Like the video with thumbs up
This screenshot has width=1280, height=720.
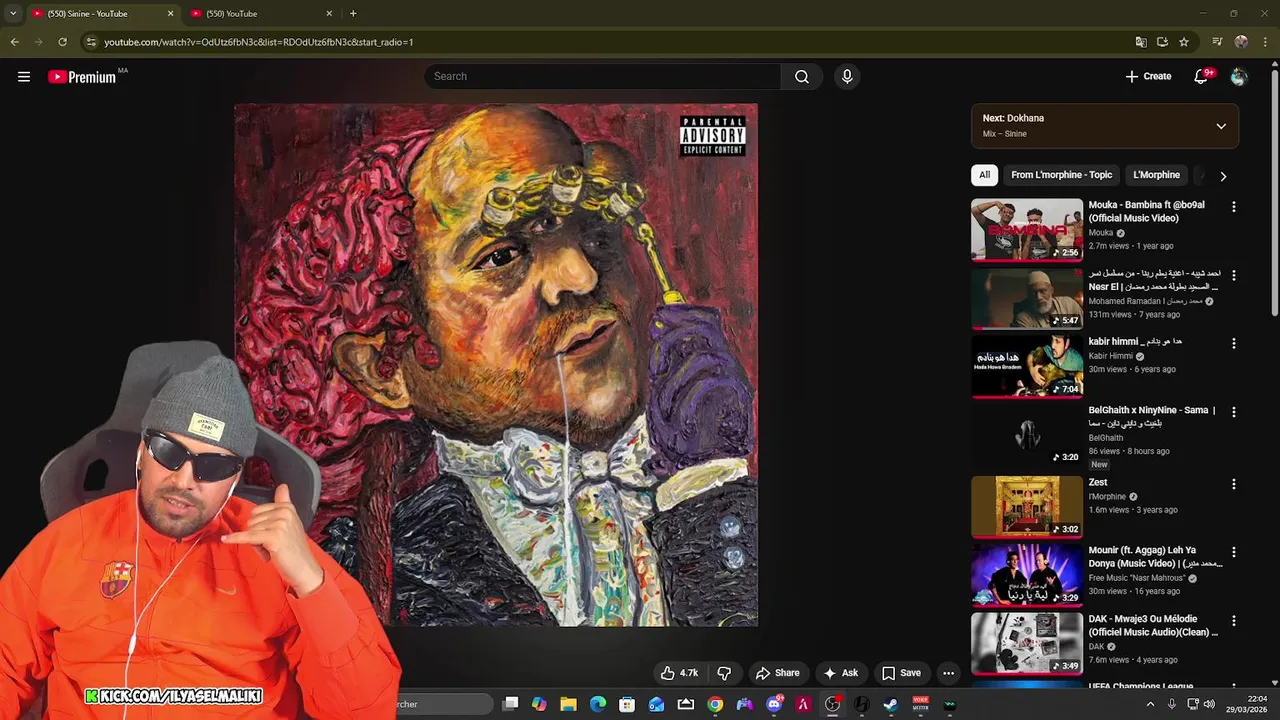point(679,673)
